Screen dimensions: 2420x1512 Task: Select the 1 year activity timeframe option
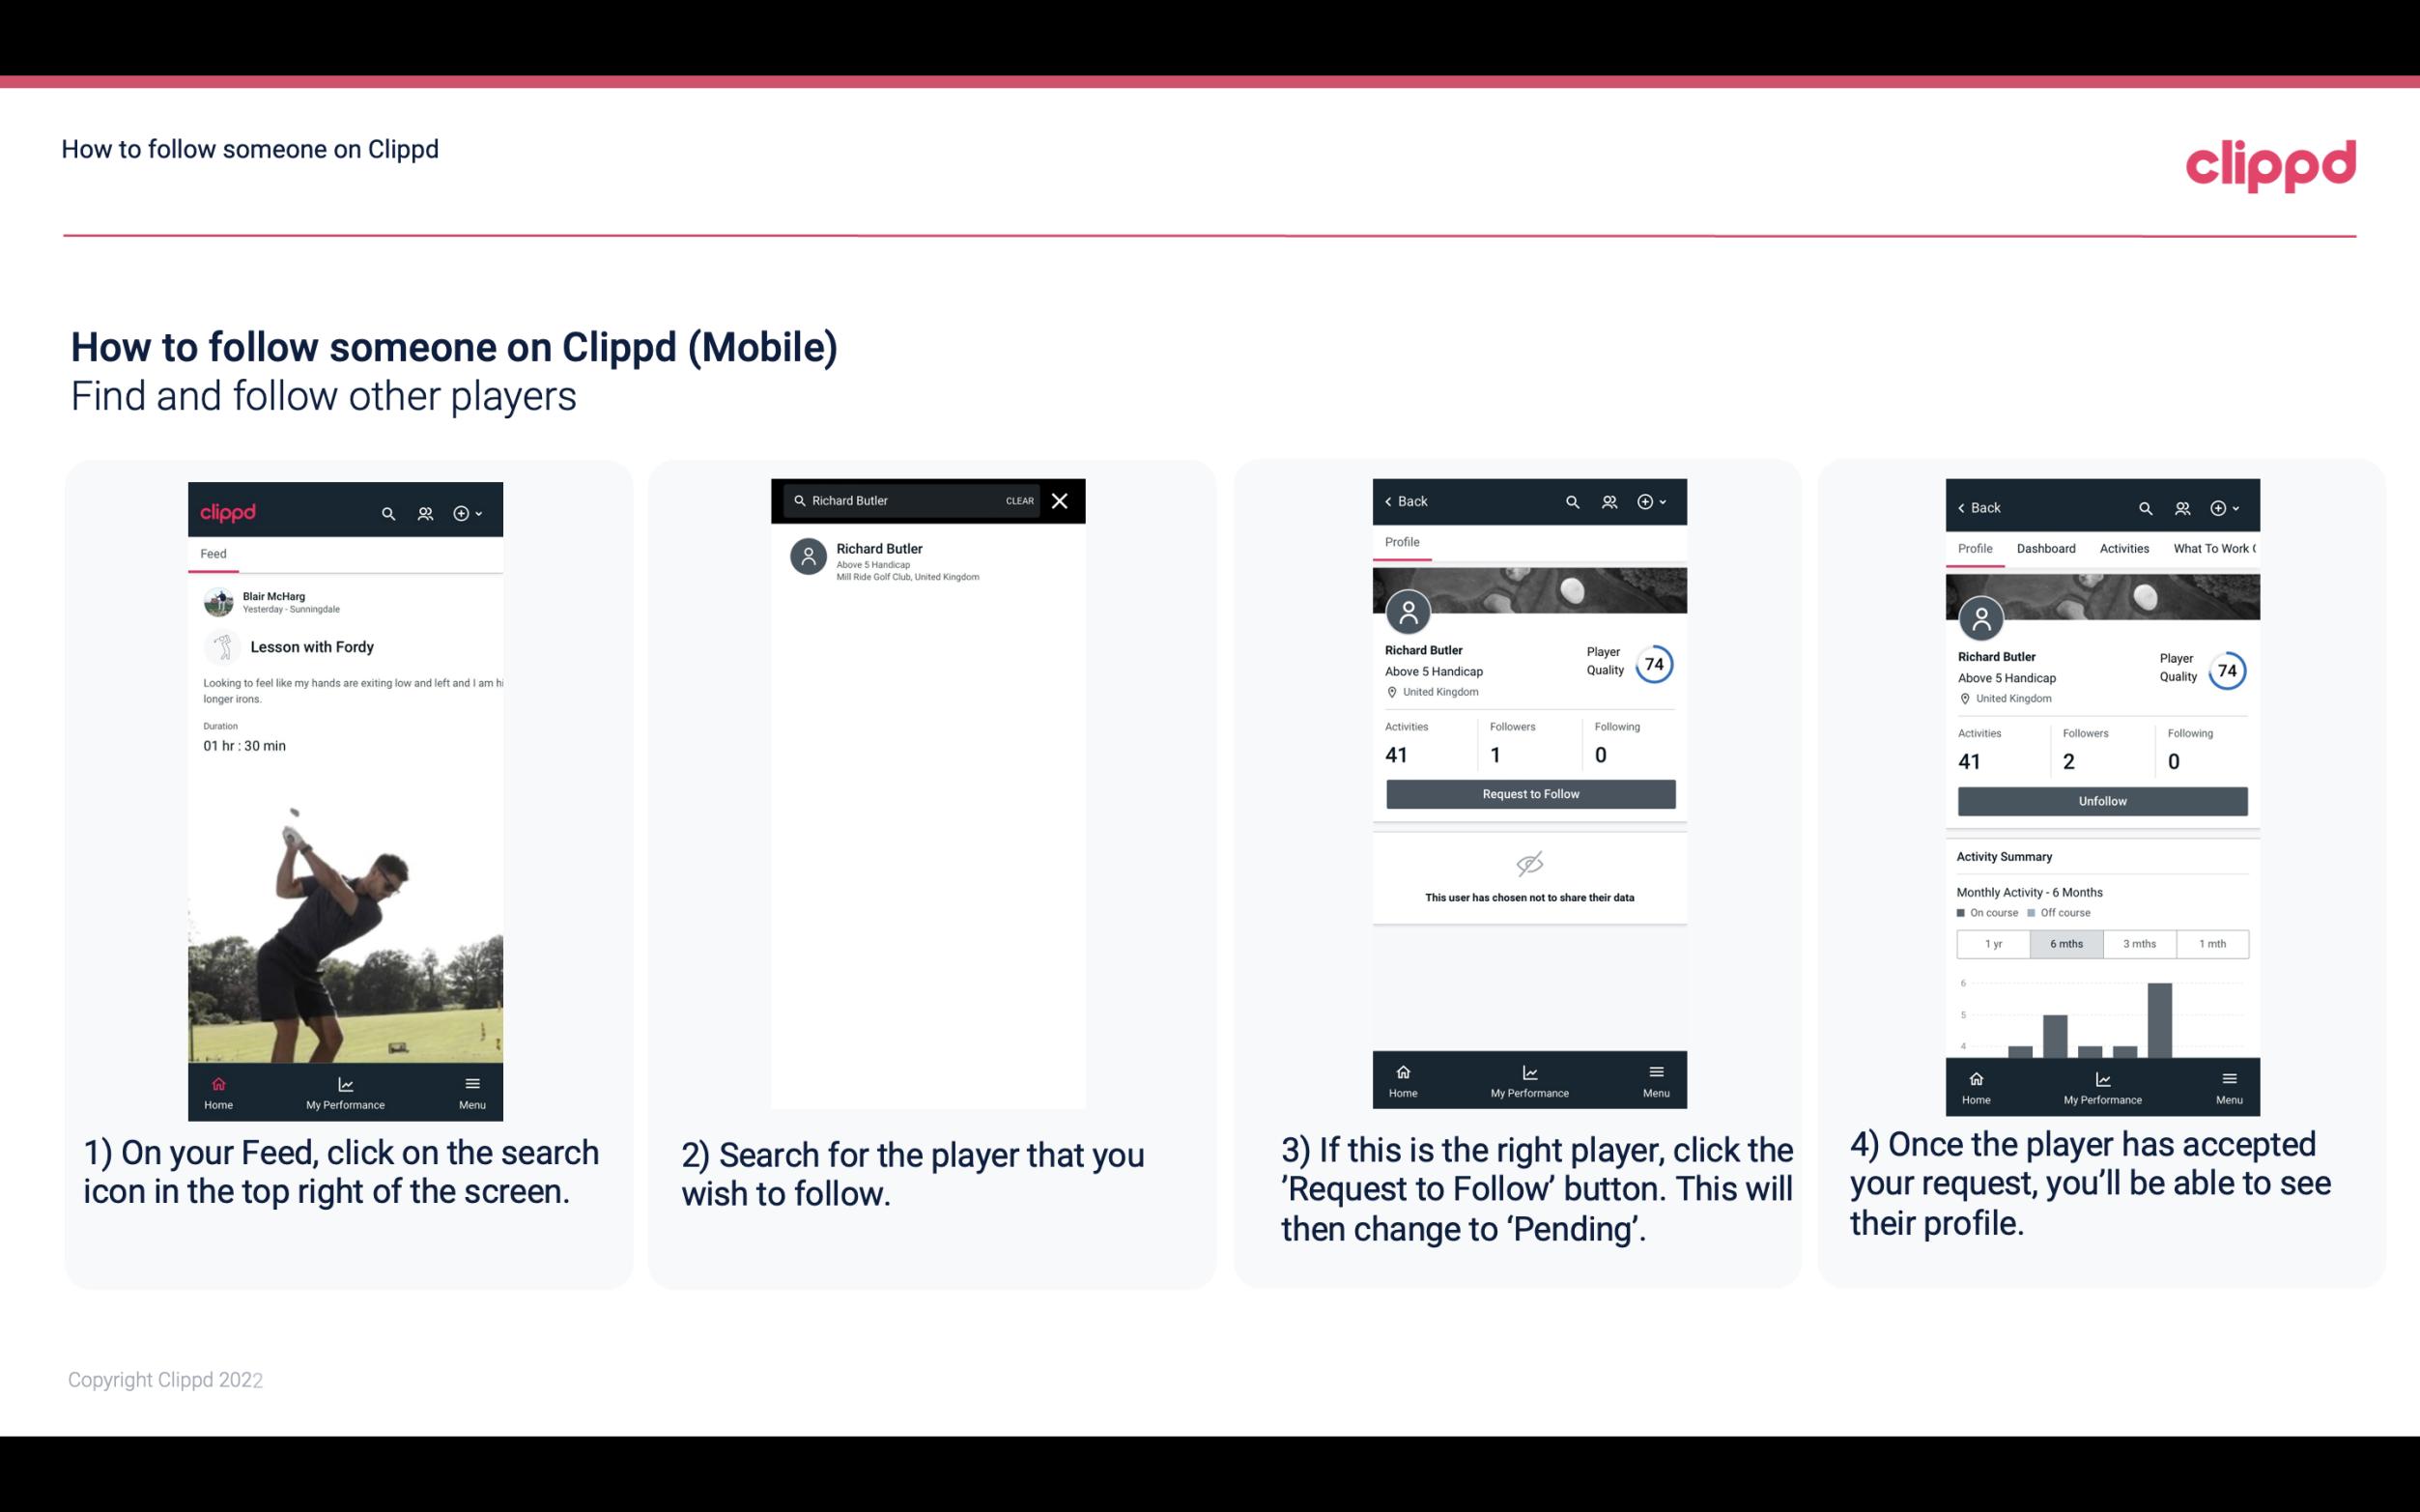[1993, 942]
